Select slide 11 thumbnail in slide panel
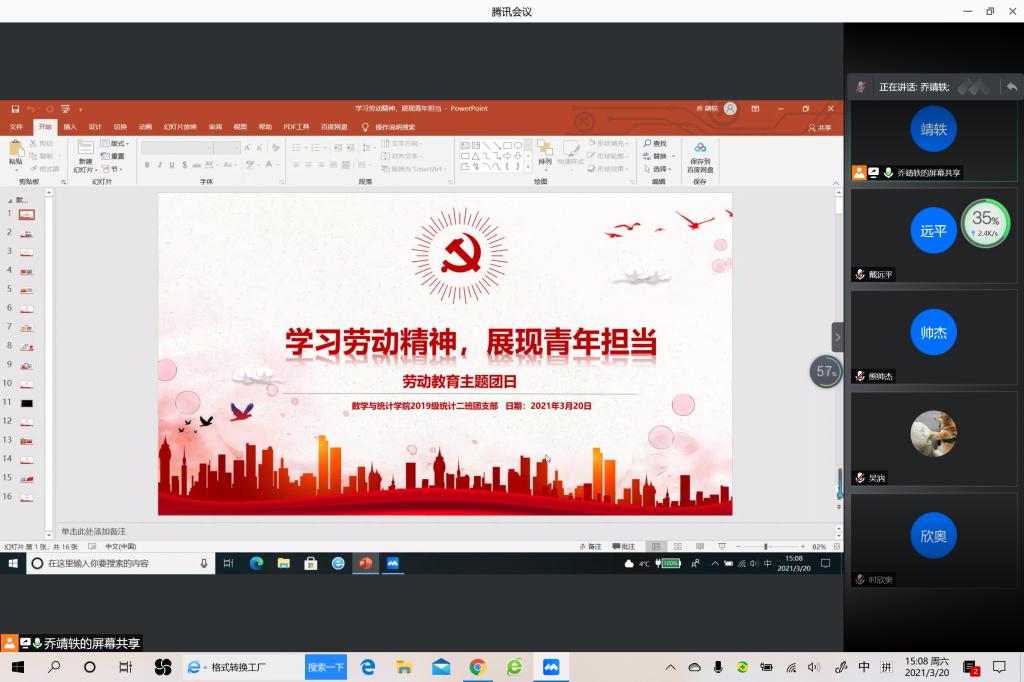Screen dimensions: 1024x682 [x=27, y=402]
